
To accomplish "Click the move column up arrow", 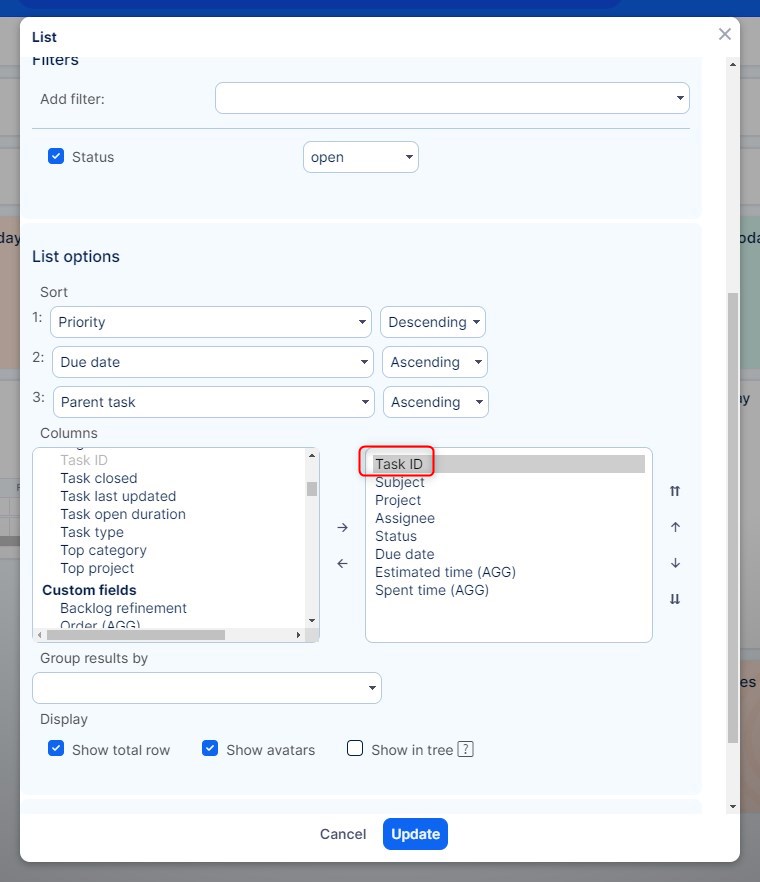I will tap(675, 527).
